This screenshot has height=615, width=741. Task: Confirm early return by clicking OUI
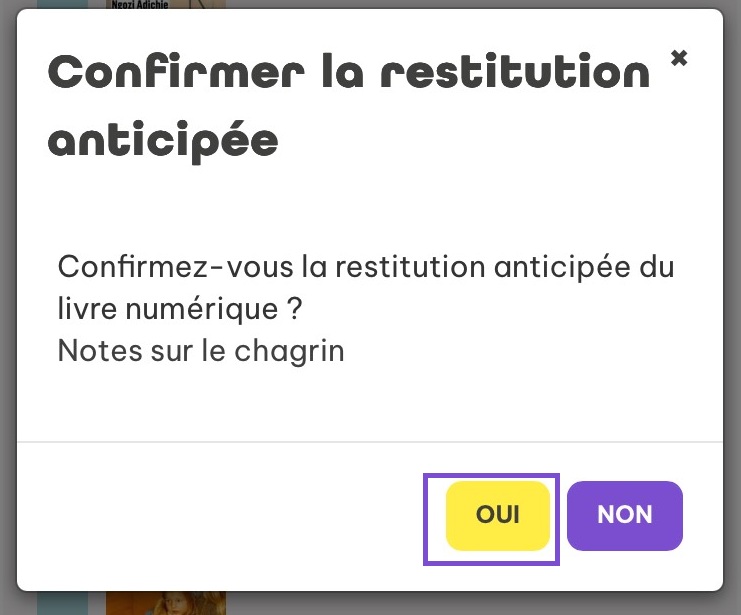[498, 515]
